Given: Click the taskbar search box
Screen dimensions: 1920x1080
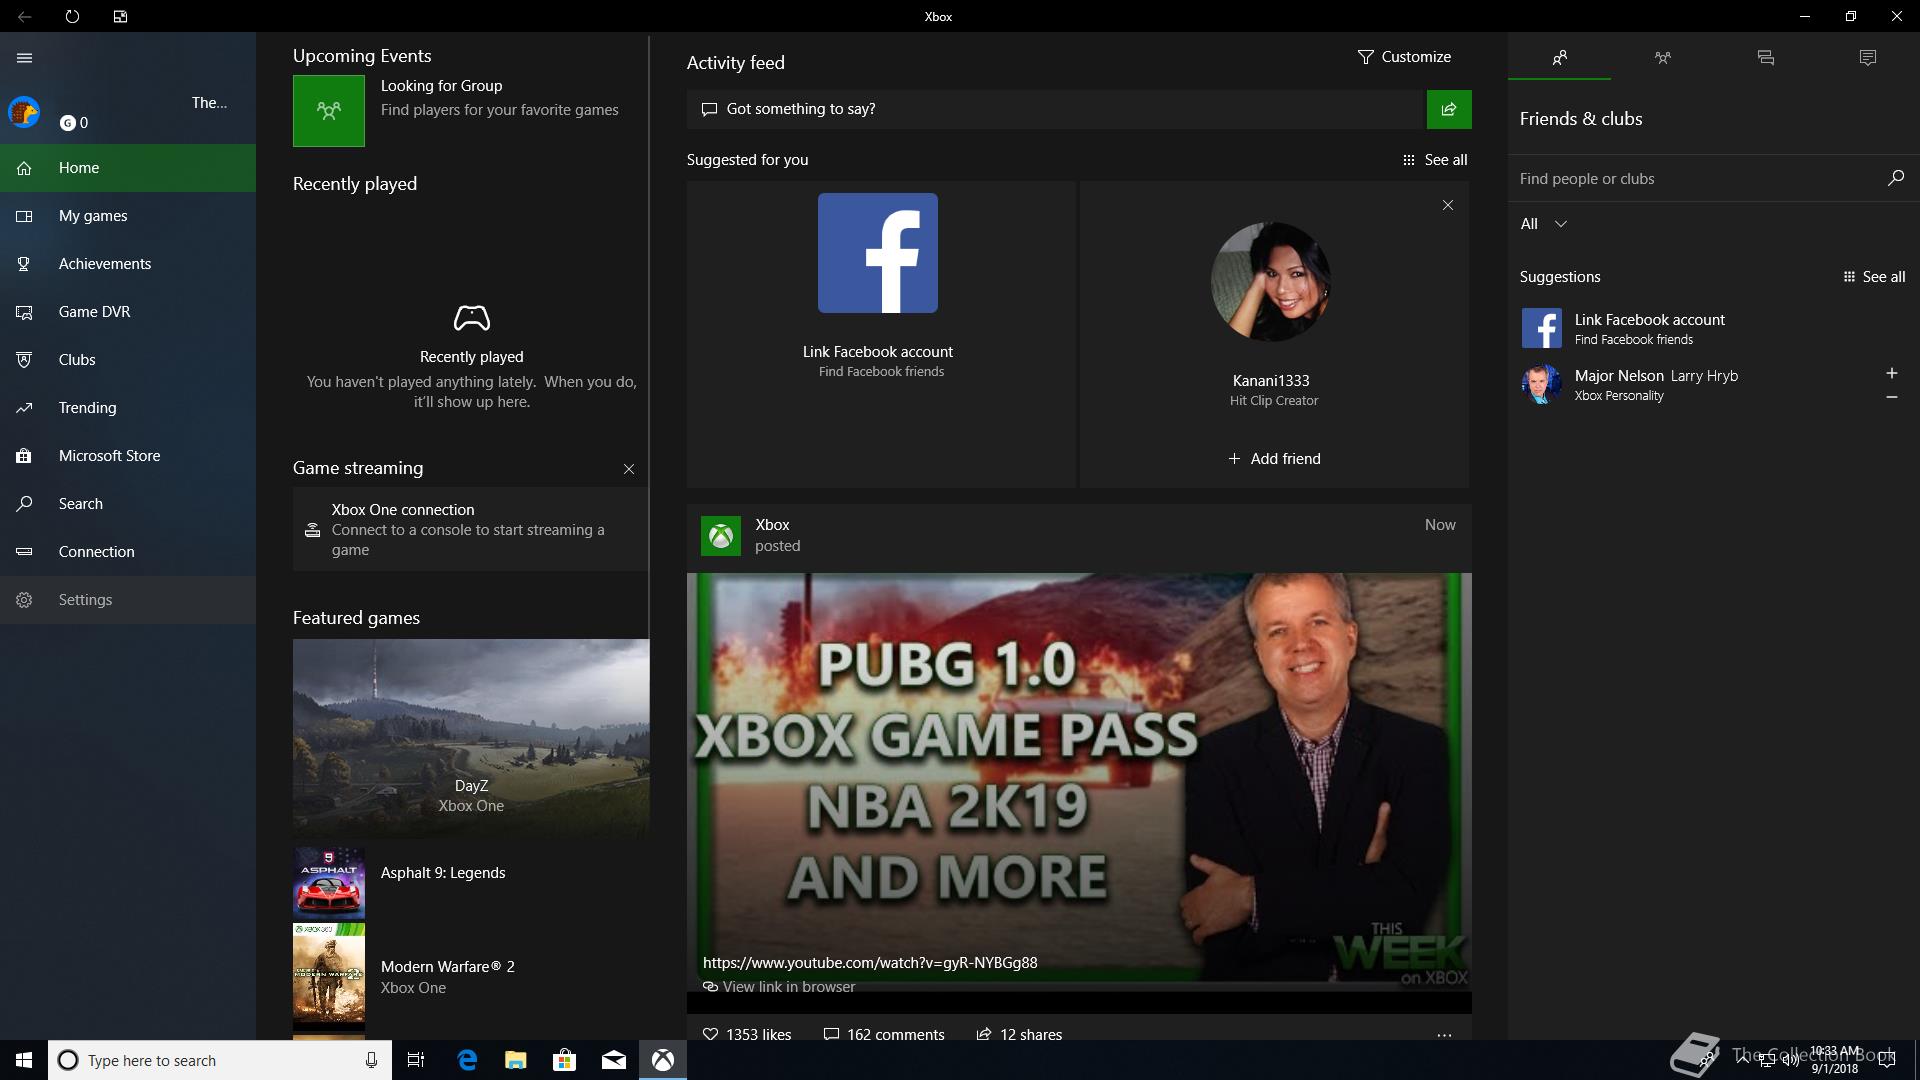Looking at the screenshot, I should [x=218, y=1060].
